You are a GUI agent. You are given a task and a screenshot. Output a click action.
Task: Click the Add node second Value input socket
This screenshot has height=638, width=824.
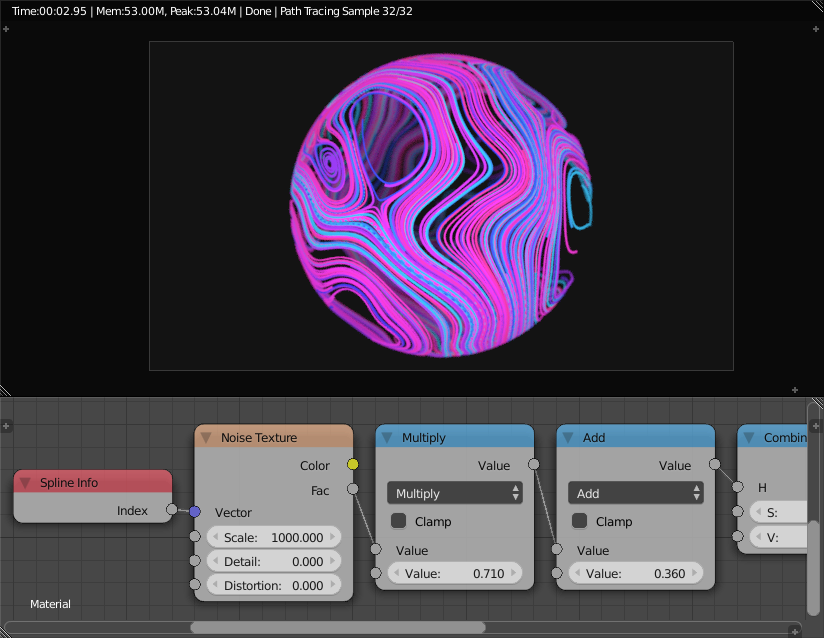pyautogui.click(x=557, y=573)
